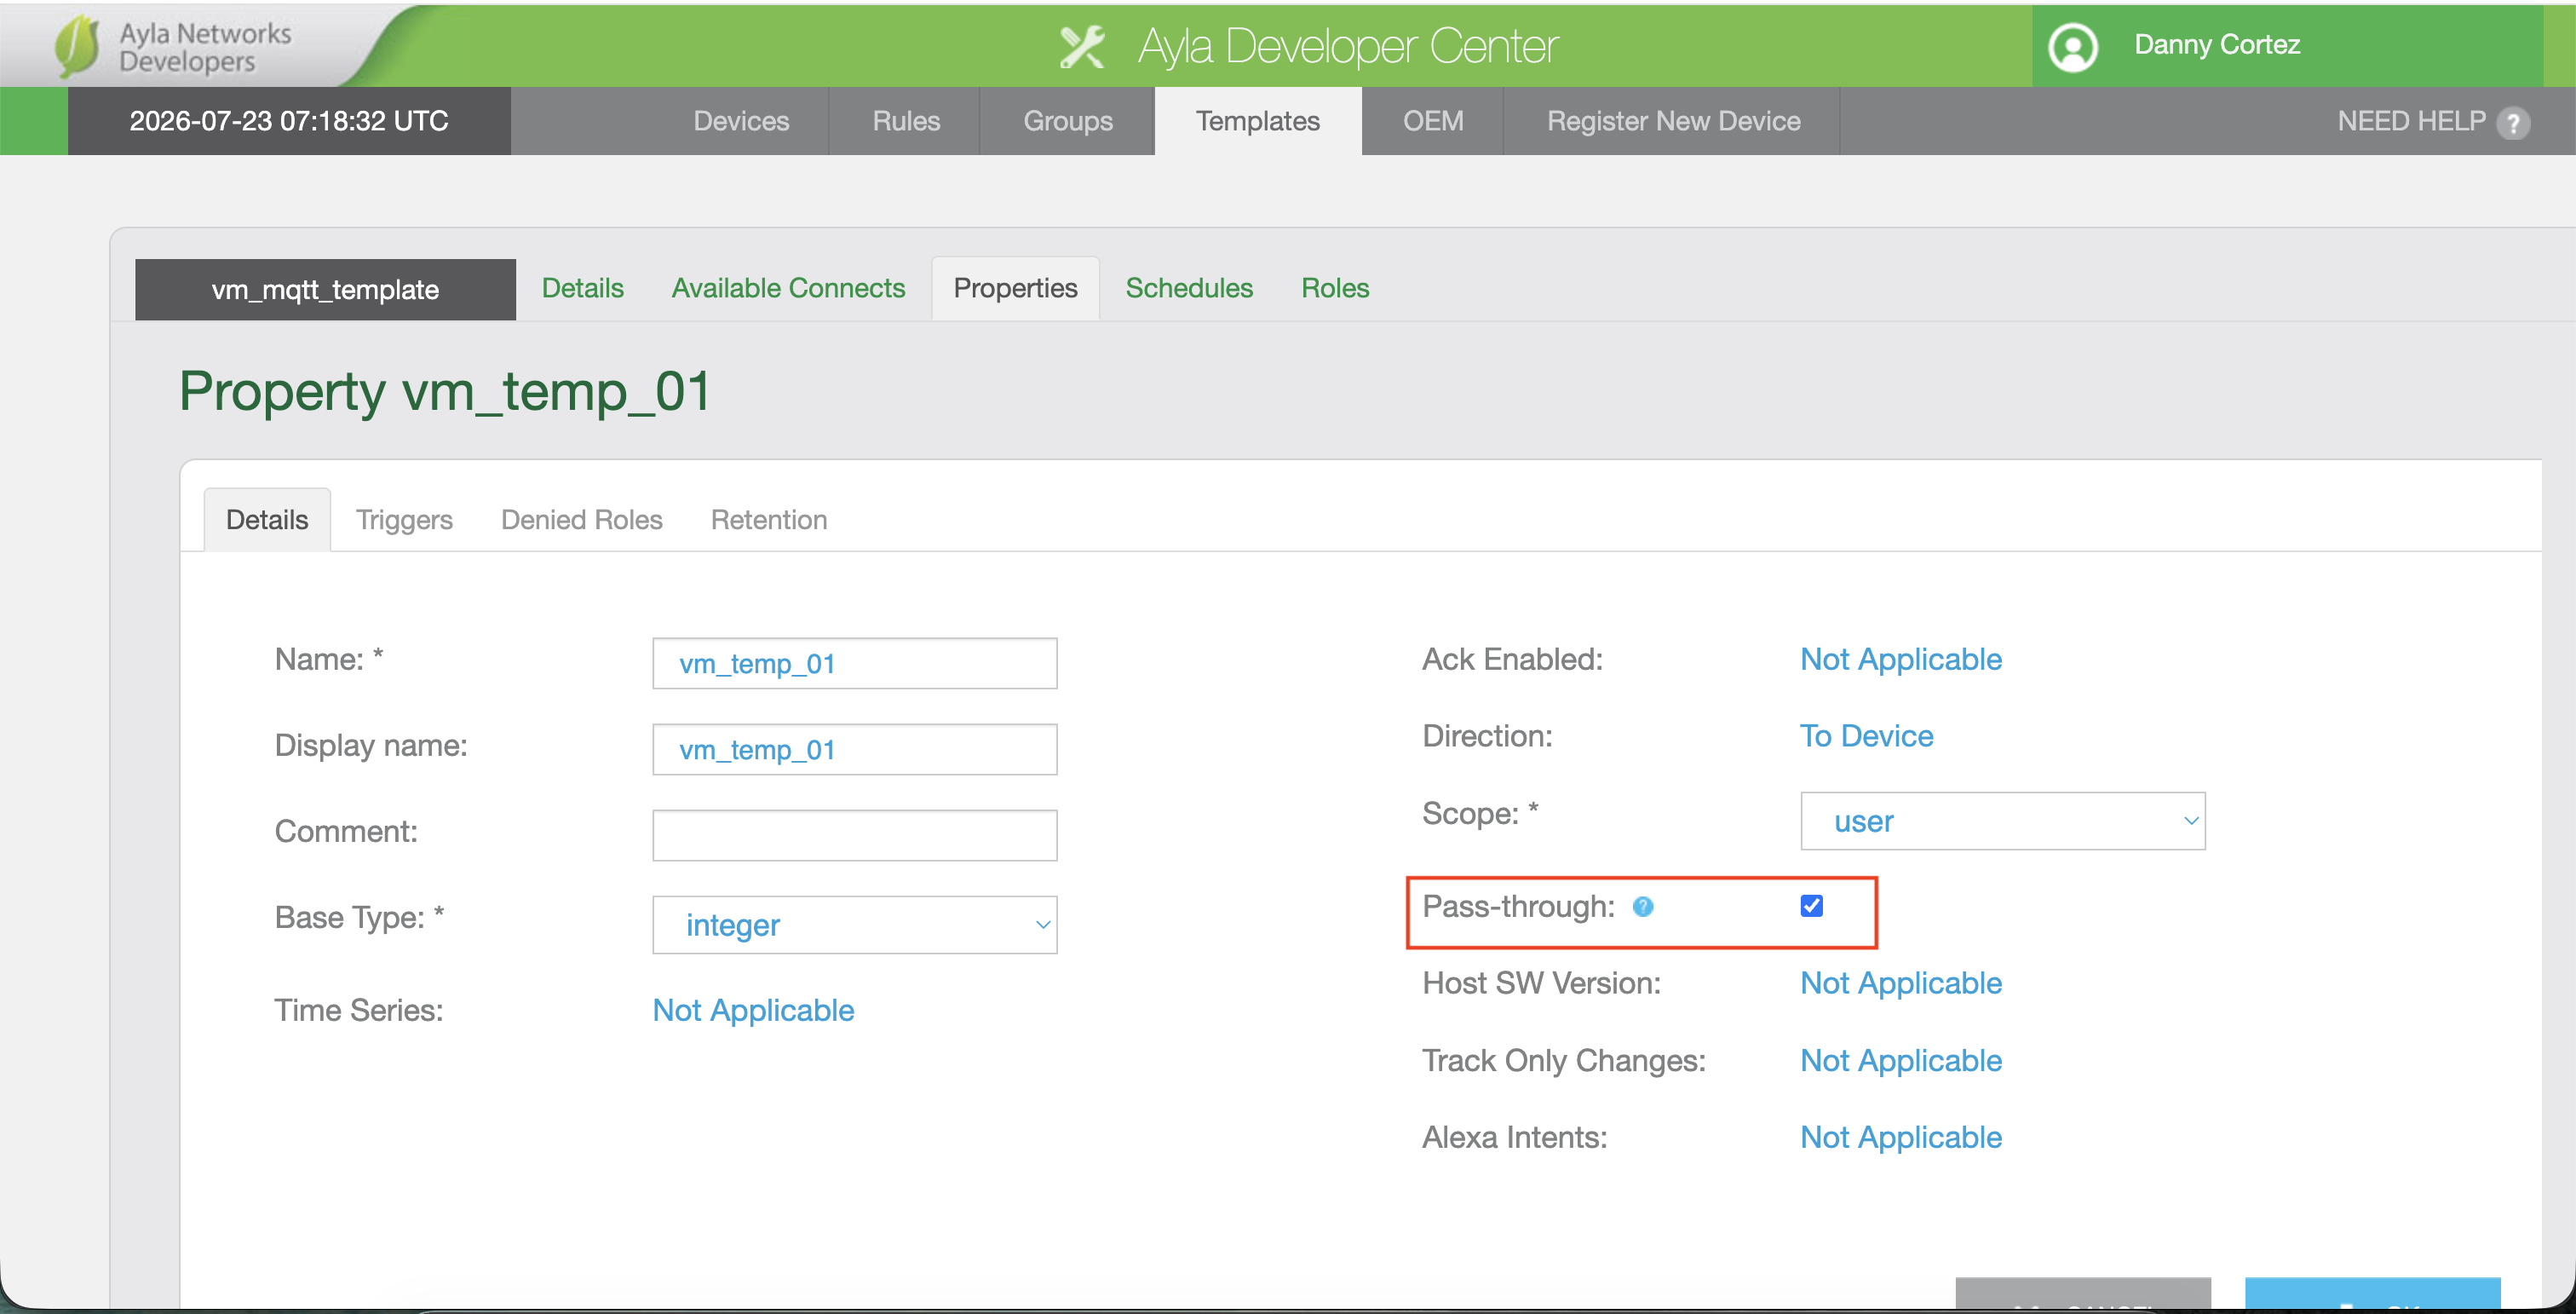Open the OEM nav tab
The height and width of the screenshot is (1314, 2576).
click(1433, 121)
